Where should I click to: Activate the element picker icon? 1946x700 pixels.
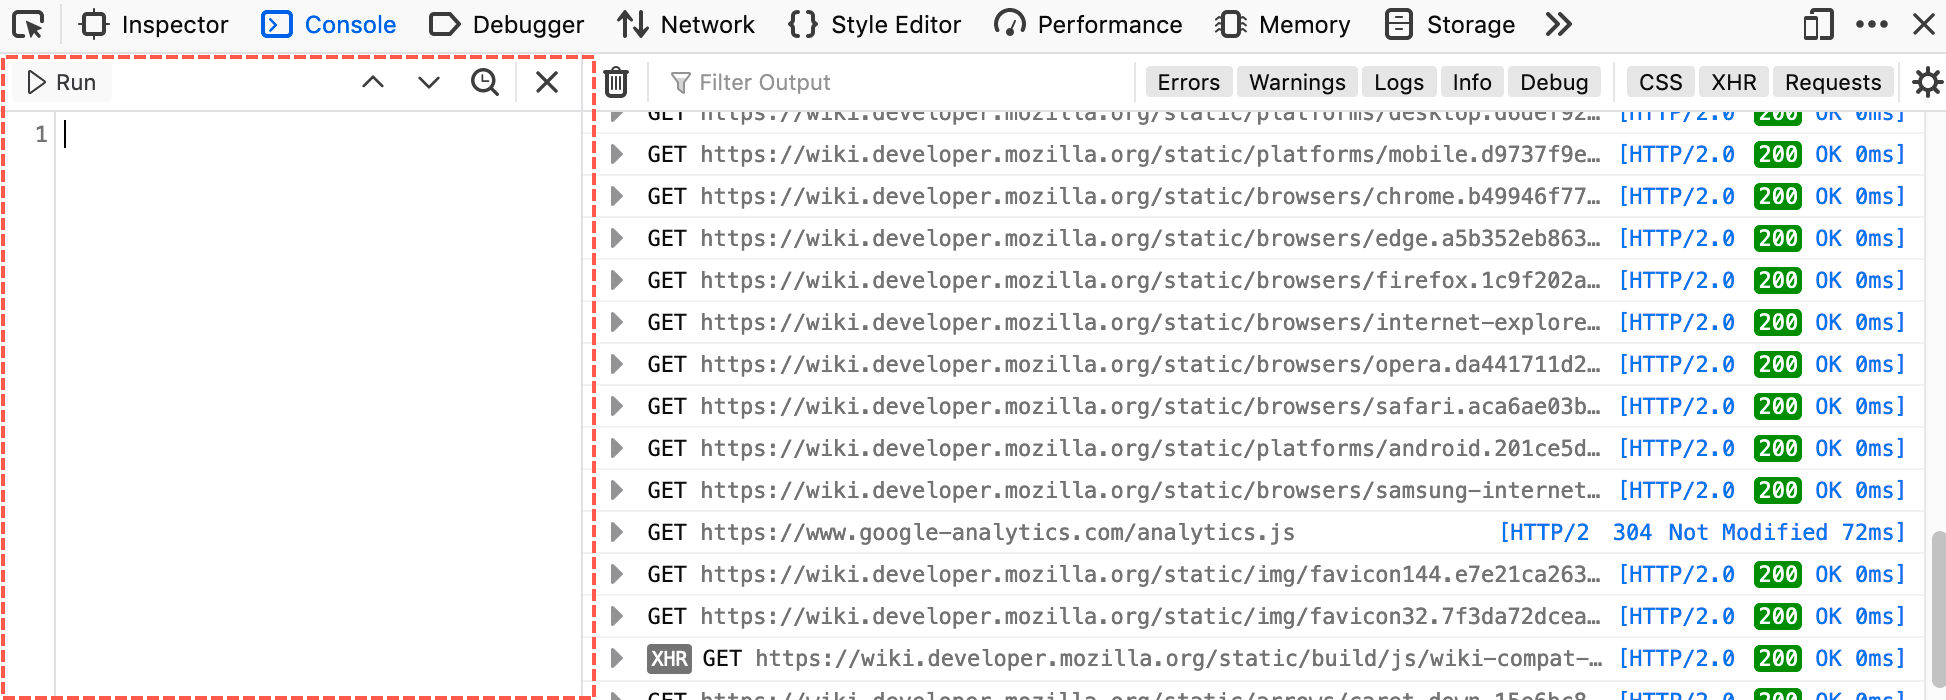(x=28, y=24)
